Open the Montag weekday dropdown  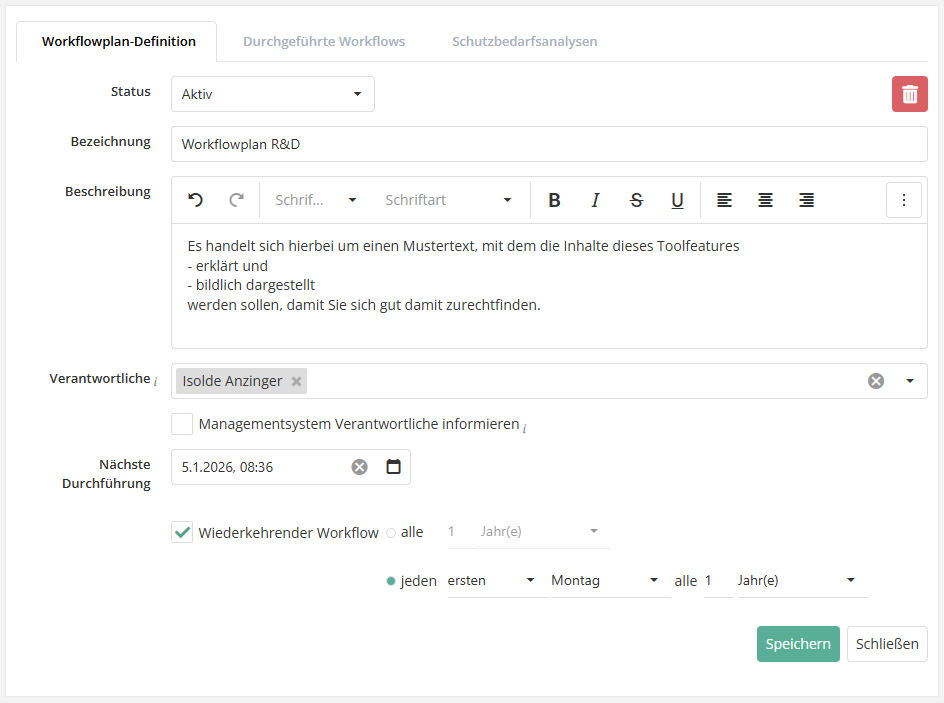(605, 580)
